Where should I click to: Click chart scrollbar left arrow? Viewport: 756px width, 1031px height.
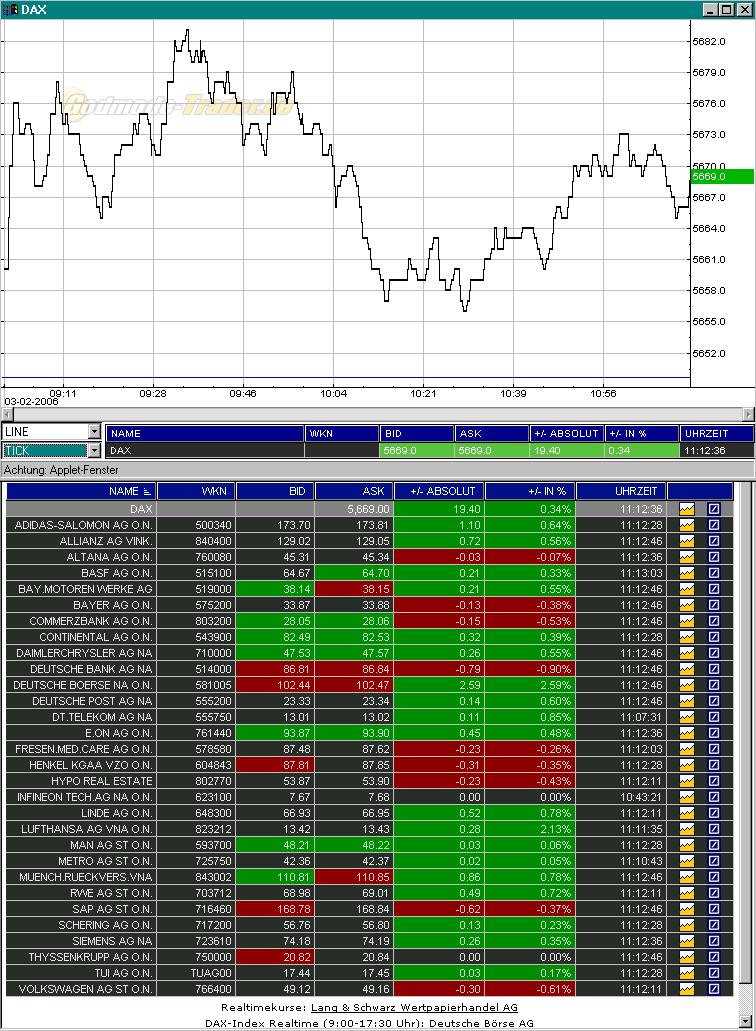click(7, 414)
